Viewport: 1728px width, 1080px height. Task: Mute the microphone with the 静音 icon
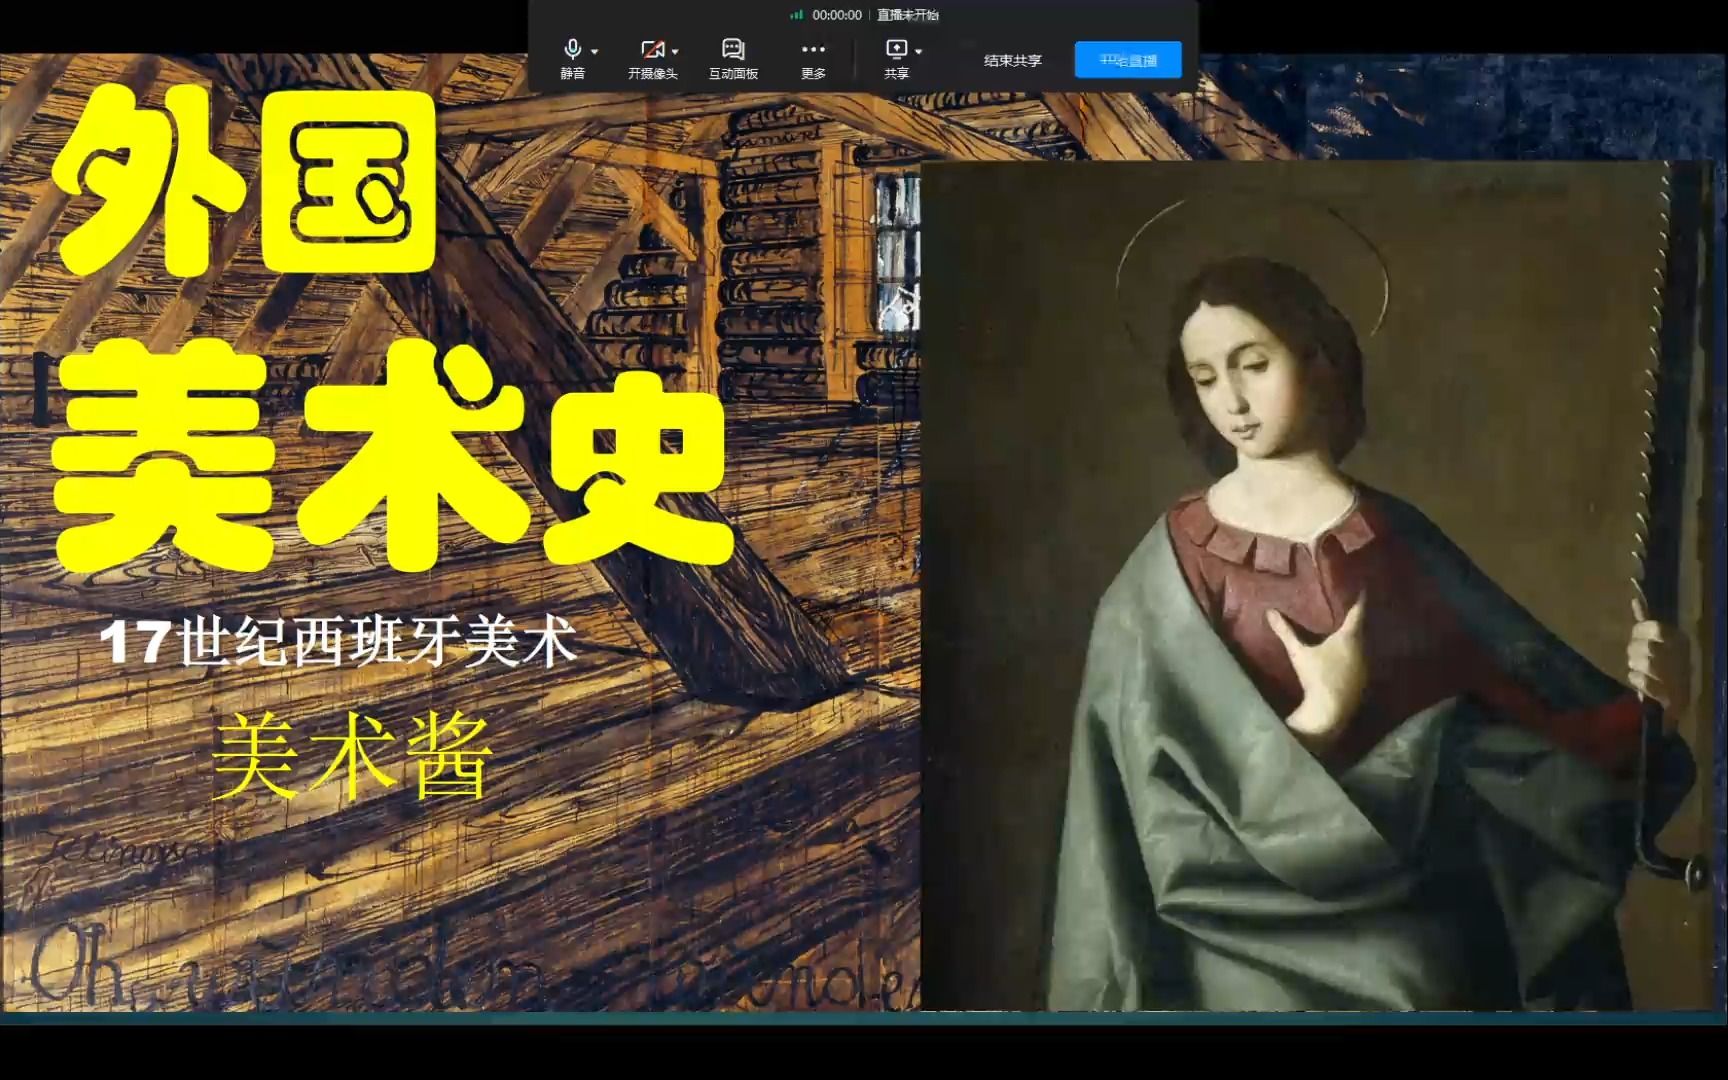click(x=572, y=59)
